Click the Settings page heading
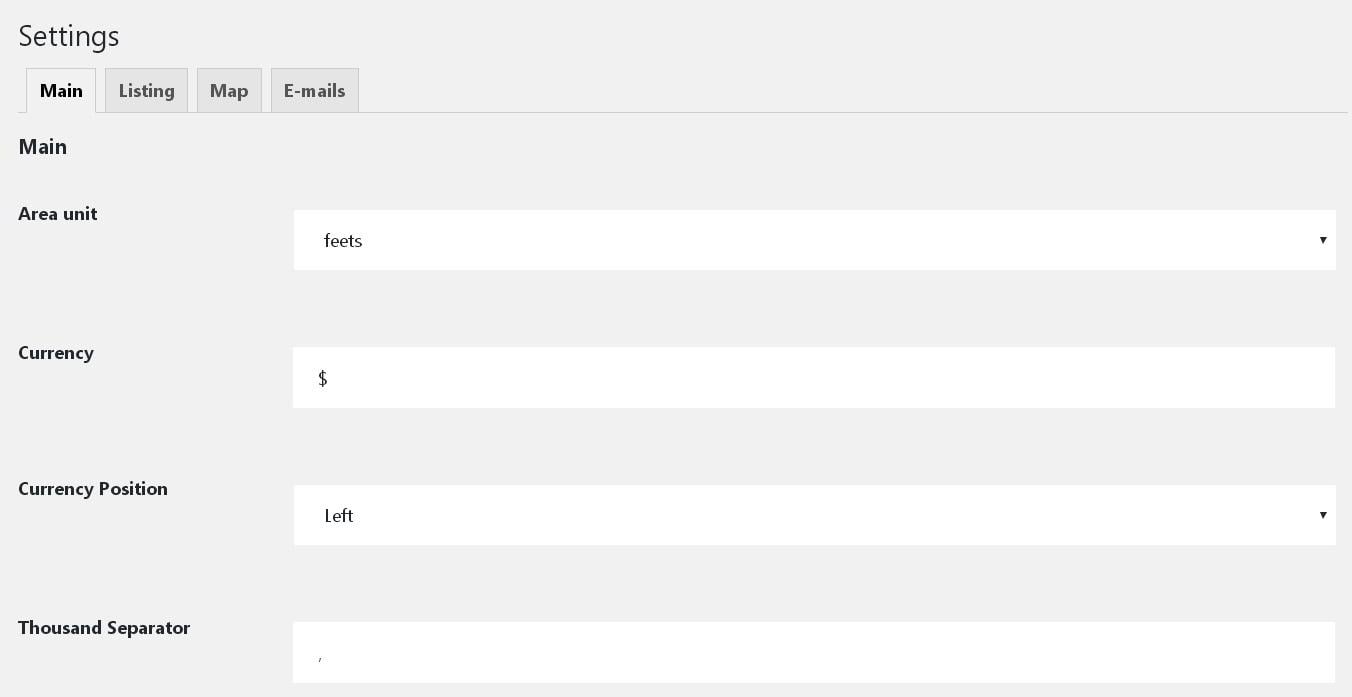Screen dimensions: 1352x697 69,36
